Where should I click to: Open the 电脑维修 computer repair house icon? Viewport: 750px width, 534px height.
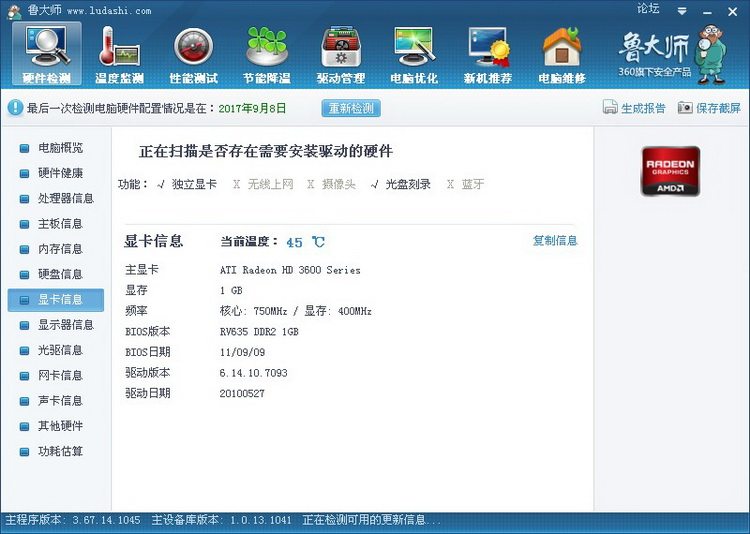562,54
